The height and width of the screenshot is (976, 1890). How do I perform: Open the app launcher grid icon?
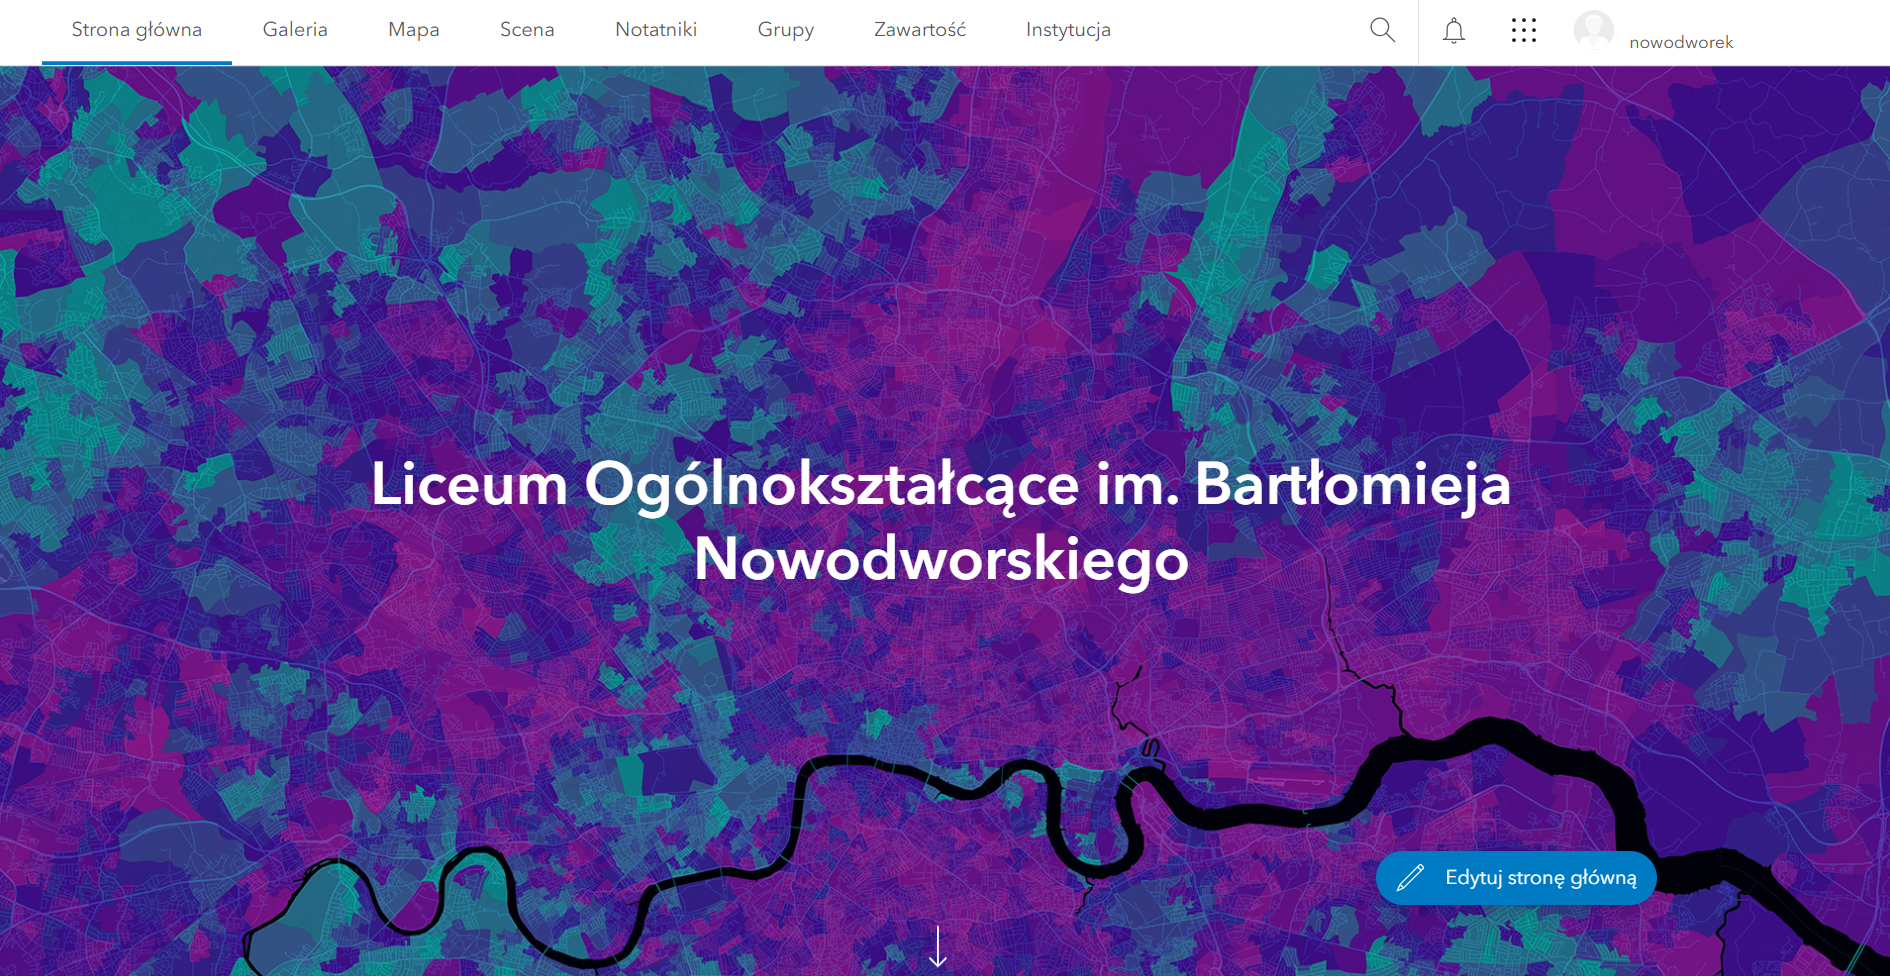(x=1523, y=31)
